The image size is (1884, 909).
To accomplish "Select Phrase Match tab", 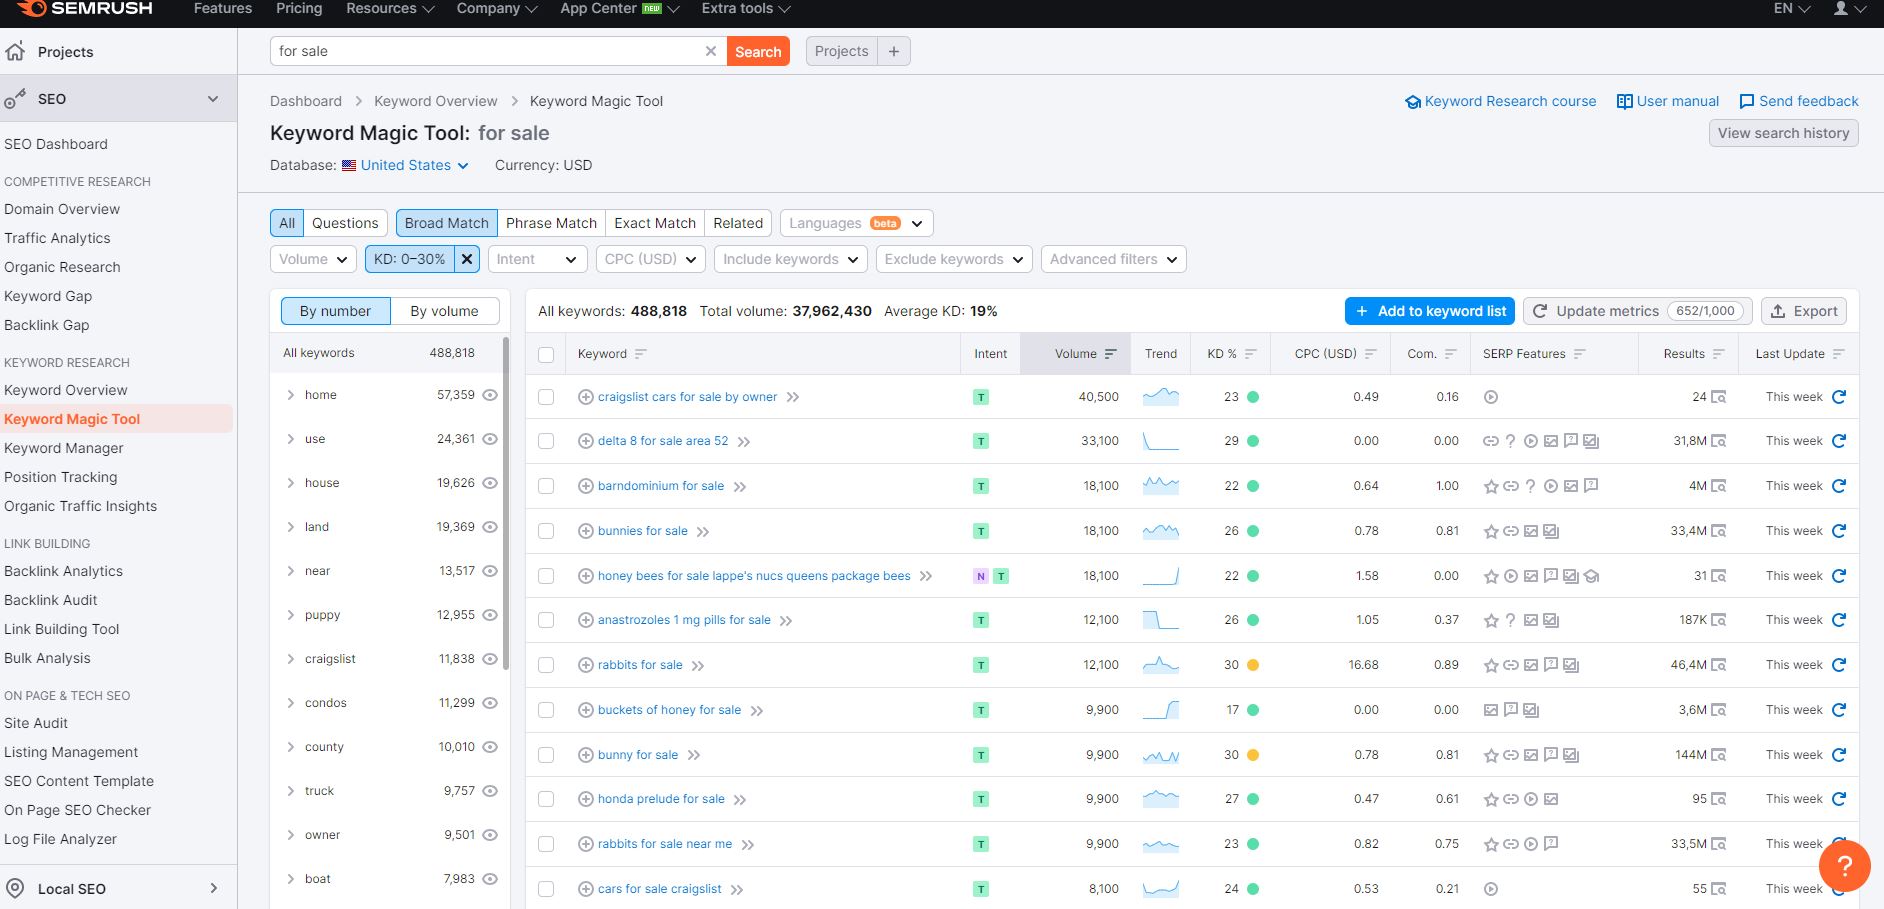I will click(551, 223).
